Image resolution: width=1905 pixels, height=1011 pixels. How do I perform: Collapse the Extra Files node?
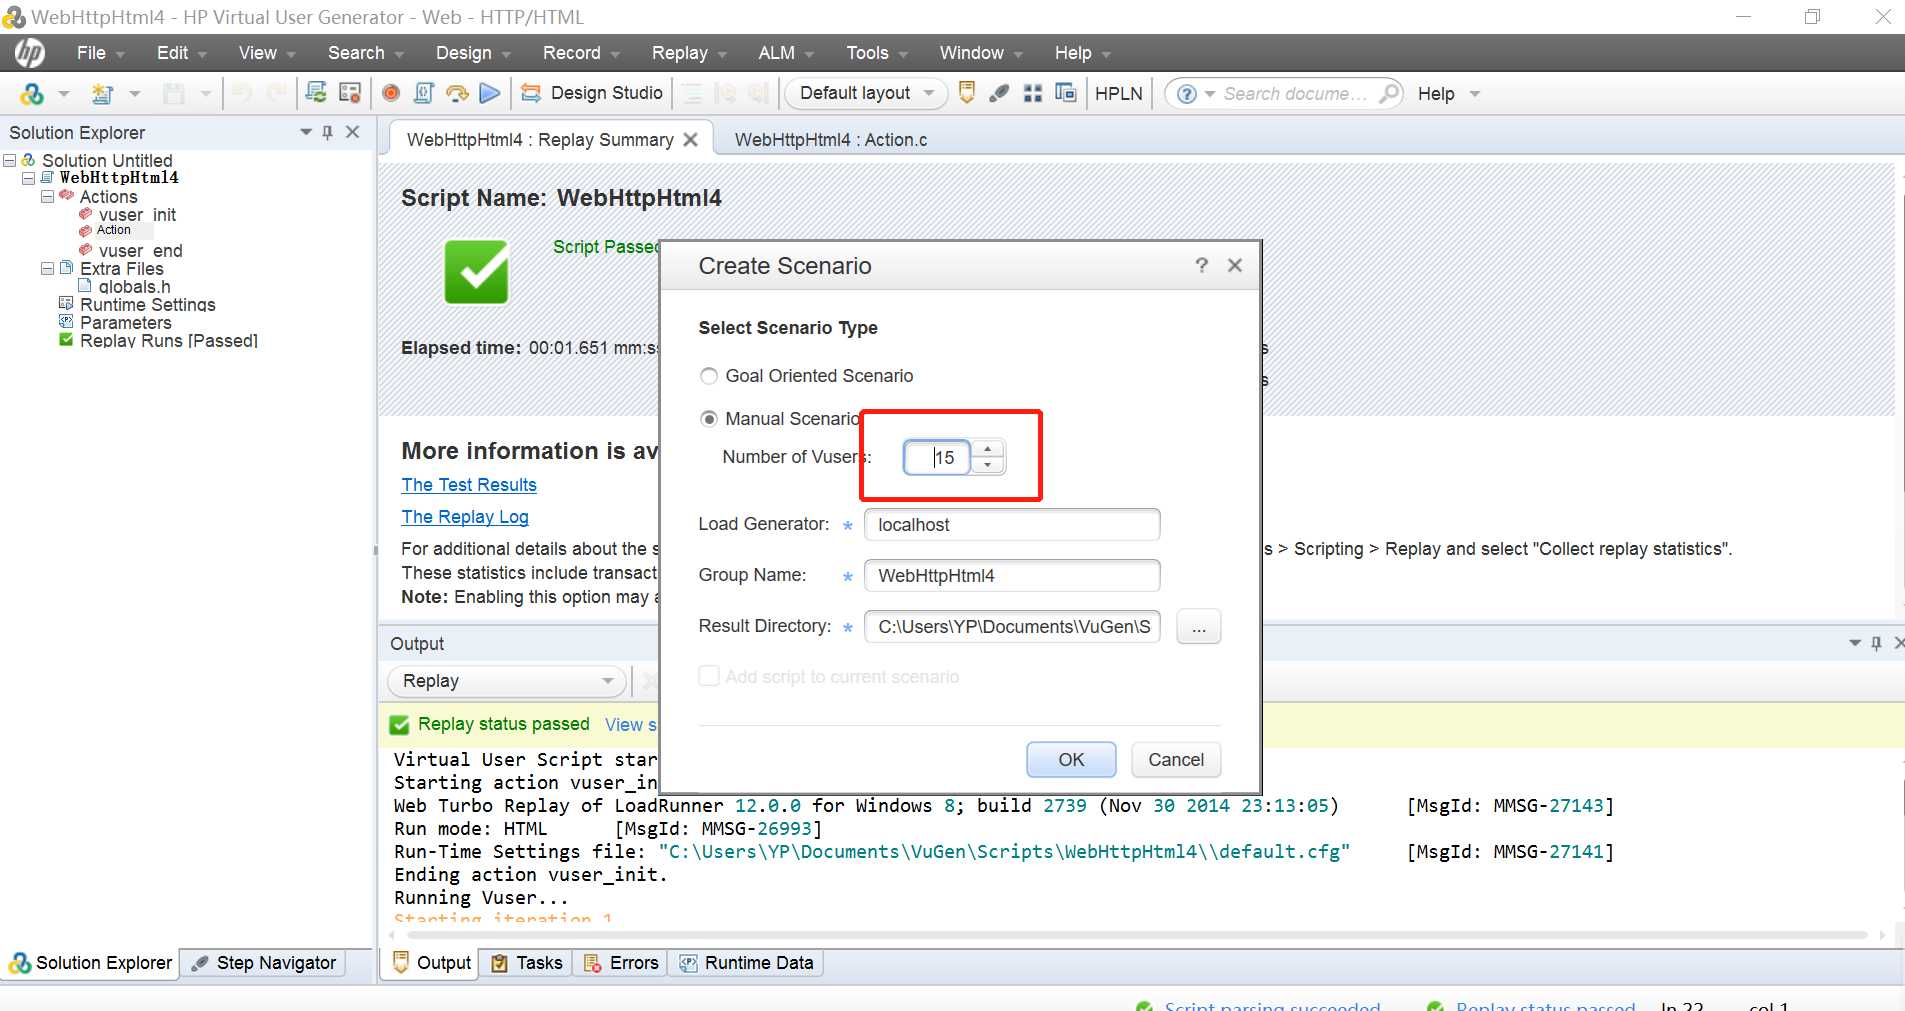46,268
